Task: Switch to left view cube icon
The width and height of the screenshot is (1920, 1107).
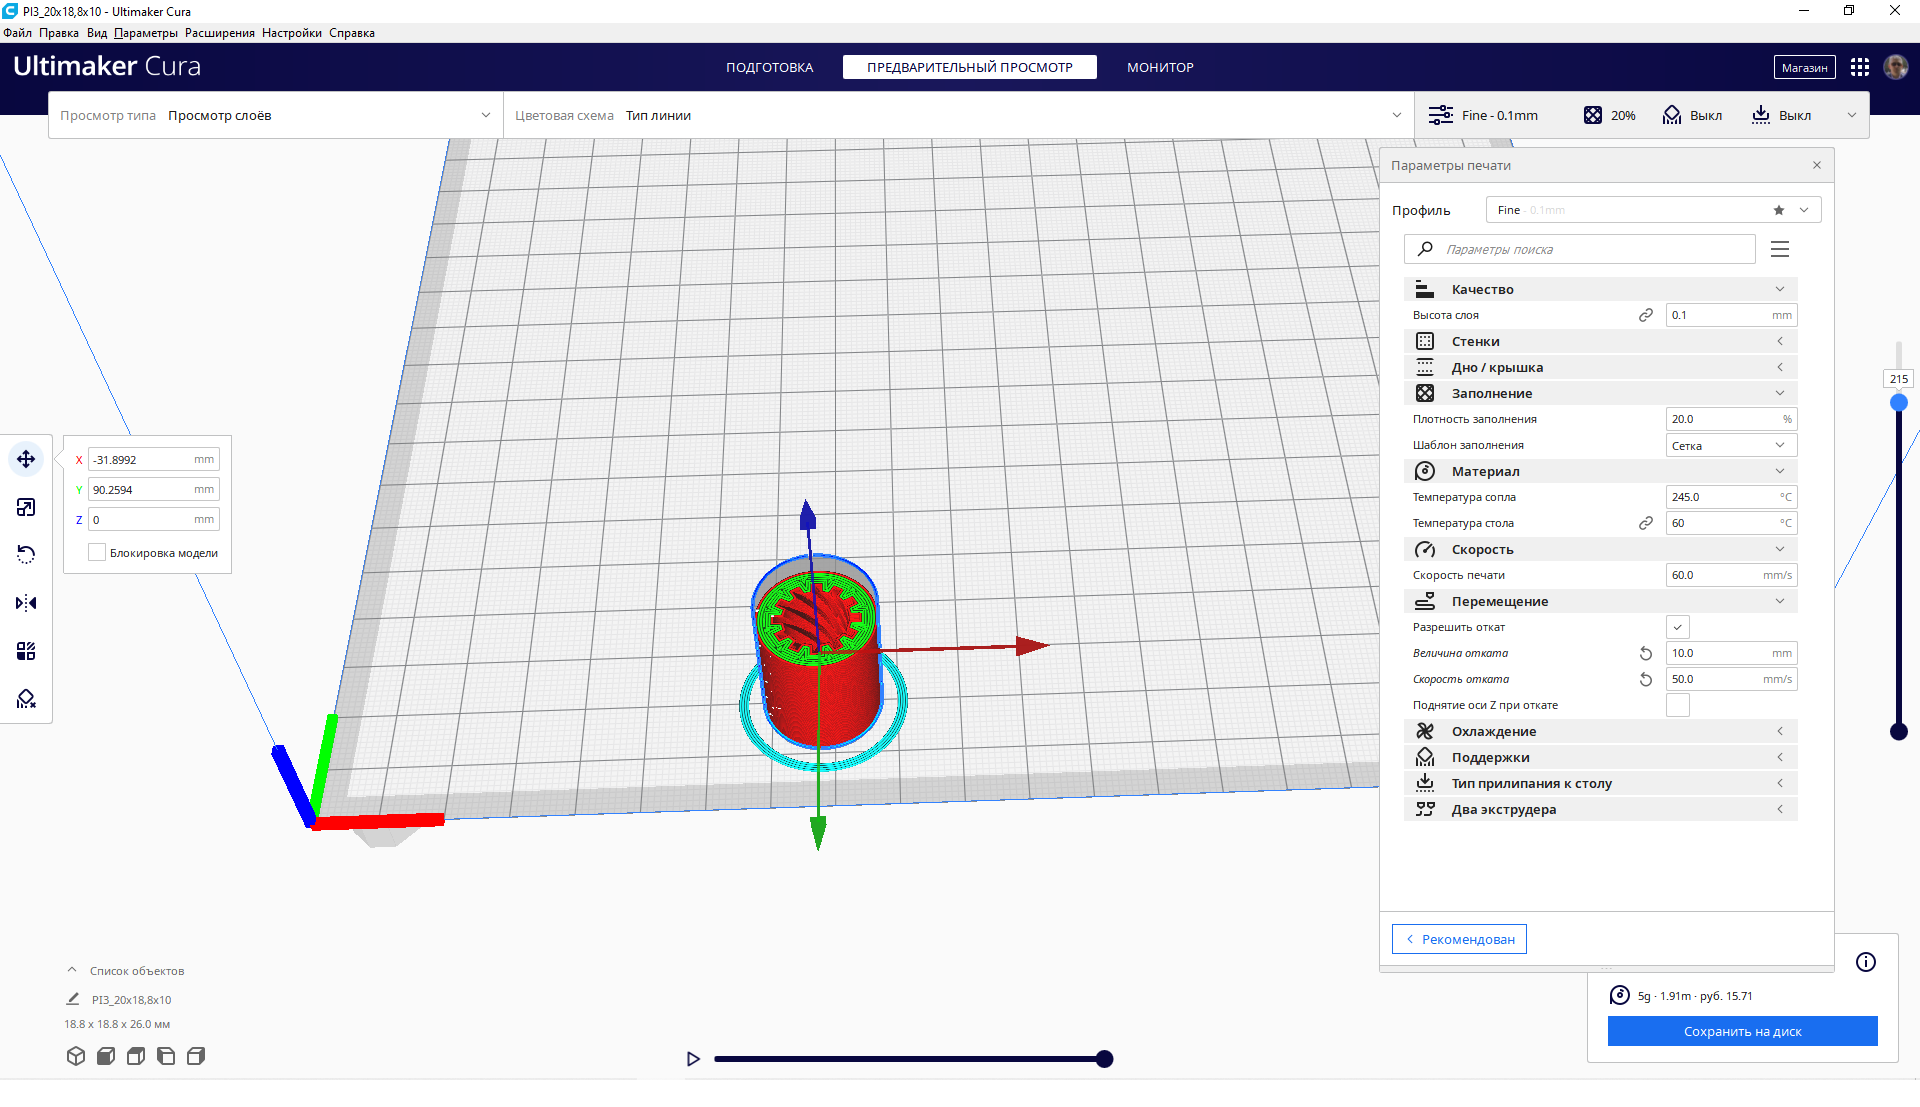Action: pos(166,1056)
